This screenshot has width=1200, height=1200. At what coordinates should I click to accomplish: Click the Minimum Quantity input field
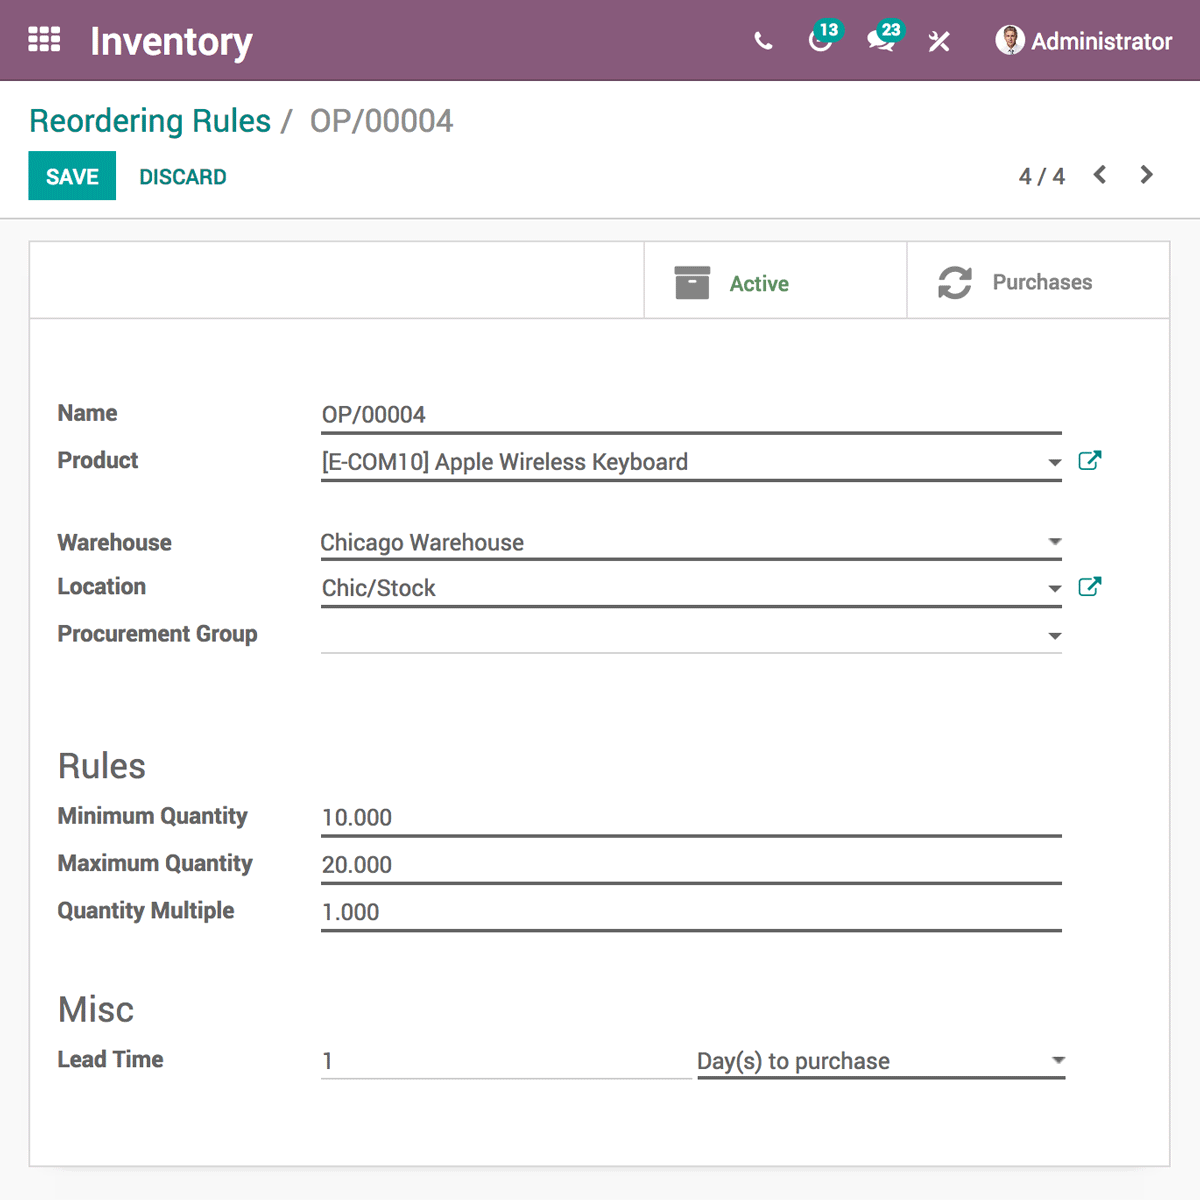pyautogui.click(x=600, y=817)
